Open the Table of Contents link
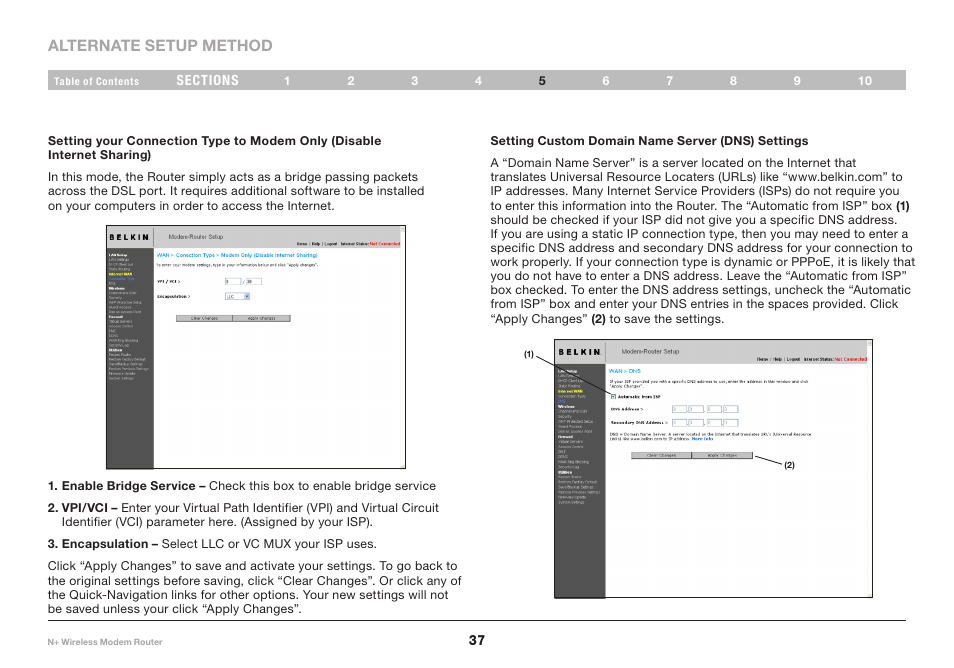This screenshot has height=668, width=954. (x=96, y=81)
